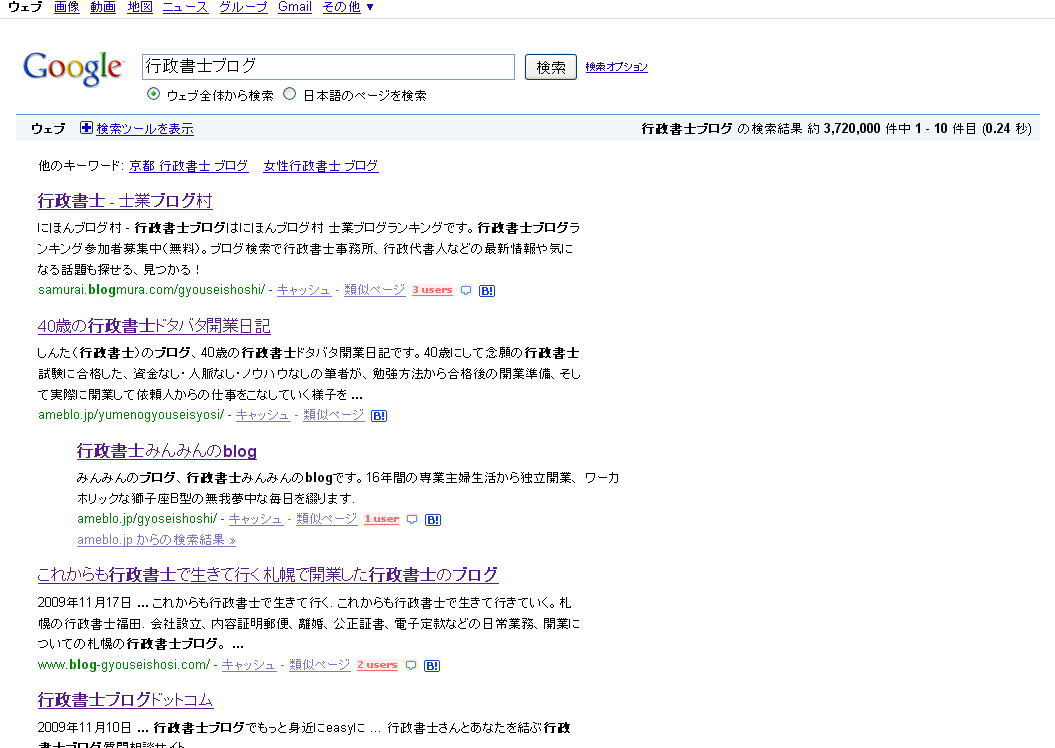Click URL text www.blog-gyouseishosi.com/
This screenshot has width=1055, height=748.
pos(124,665)
